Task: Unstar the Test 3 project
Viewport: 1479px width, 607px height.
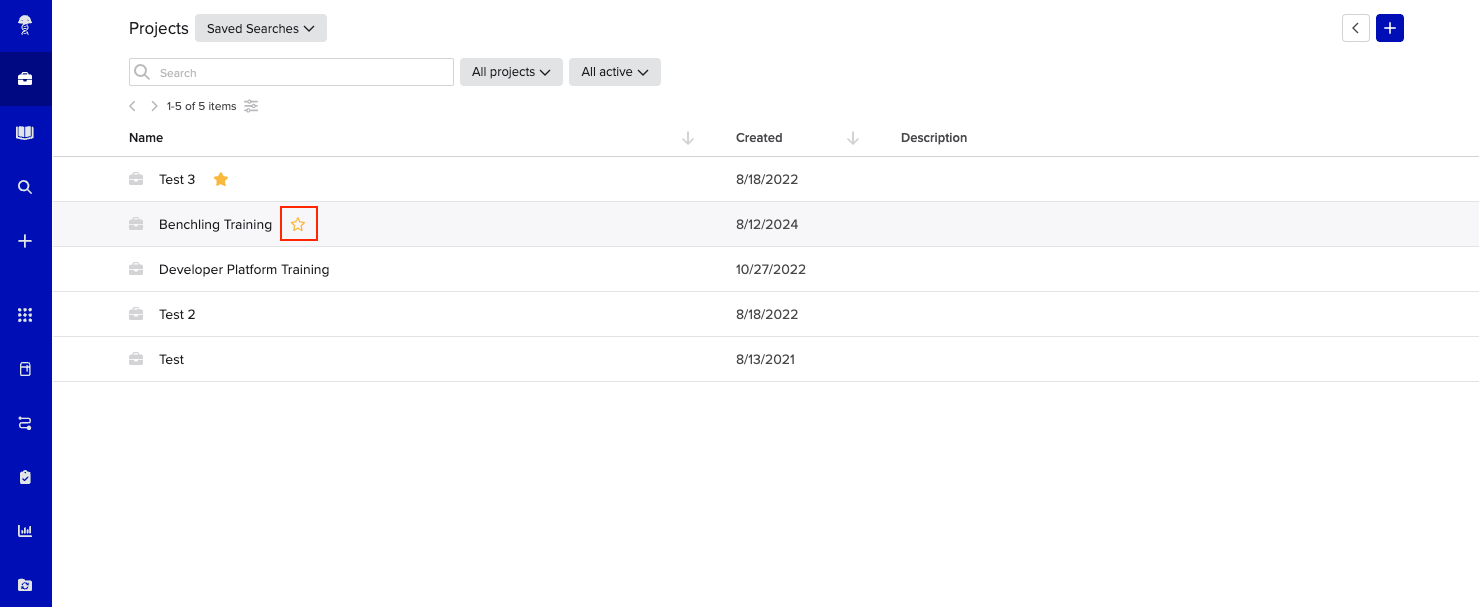Action: [x=221, y=179]
